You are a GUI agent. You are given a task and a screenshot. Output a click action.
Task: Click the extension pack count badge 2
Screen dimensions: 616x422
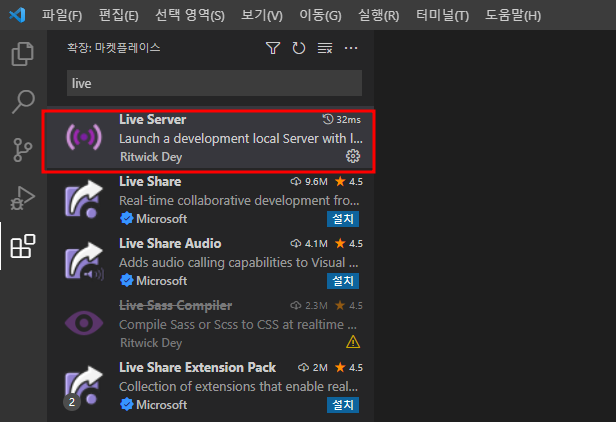point(72,402)
